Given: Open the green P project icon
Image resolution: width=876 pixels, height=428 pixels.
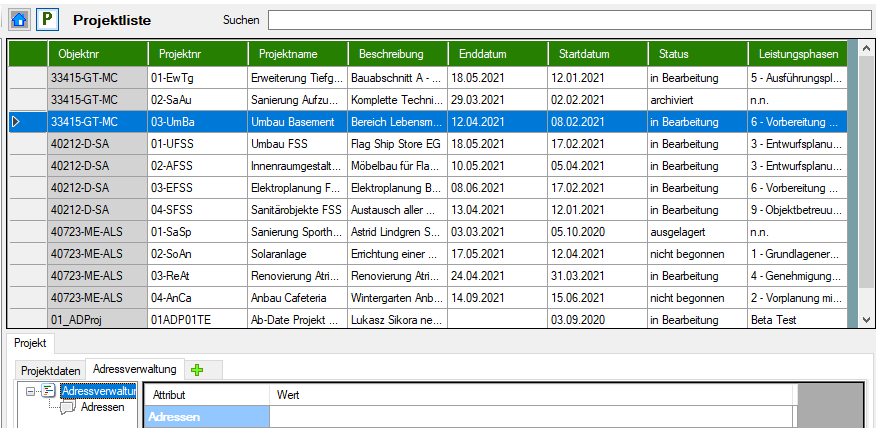Looking at the screenshot, I should (x=47, y=20).
